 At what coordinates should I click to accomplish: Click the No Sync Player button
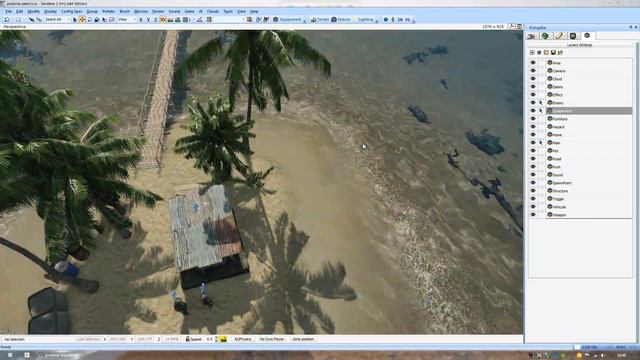(x=272, y=339)
